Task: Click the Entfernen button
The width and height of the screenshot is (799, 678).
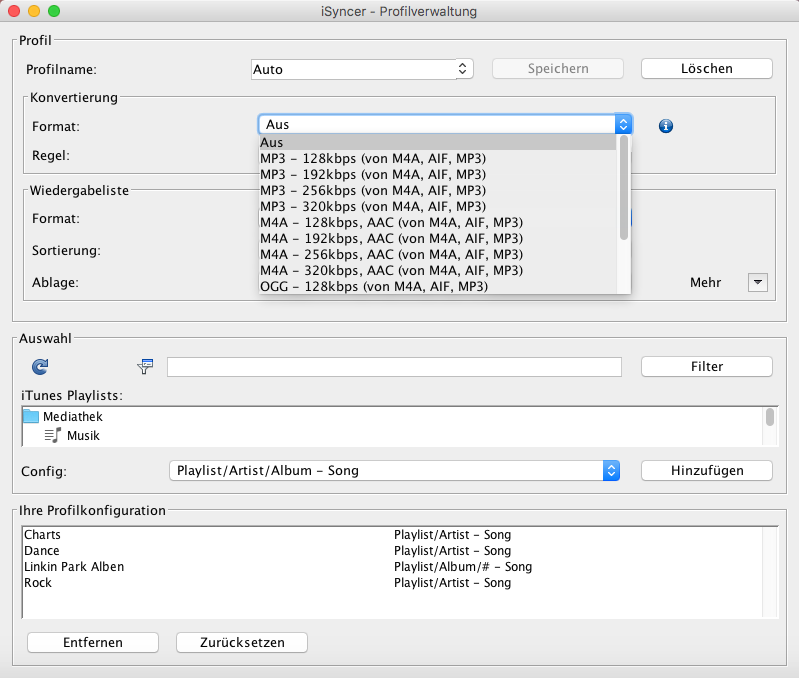Action: coord(93,642)
